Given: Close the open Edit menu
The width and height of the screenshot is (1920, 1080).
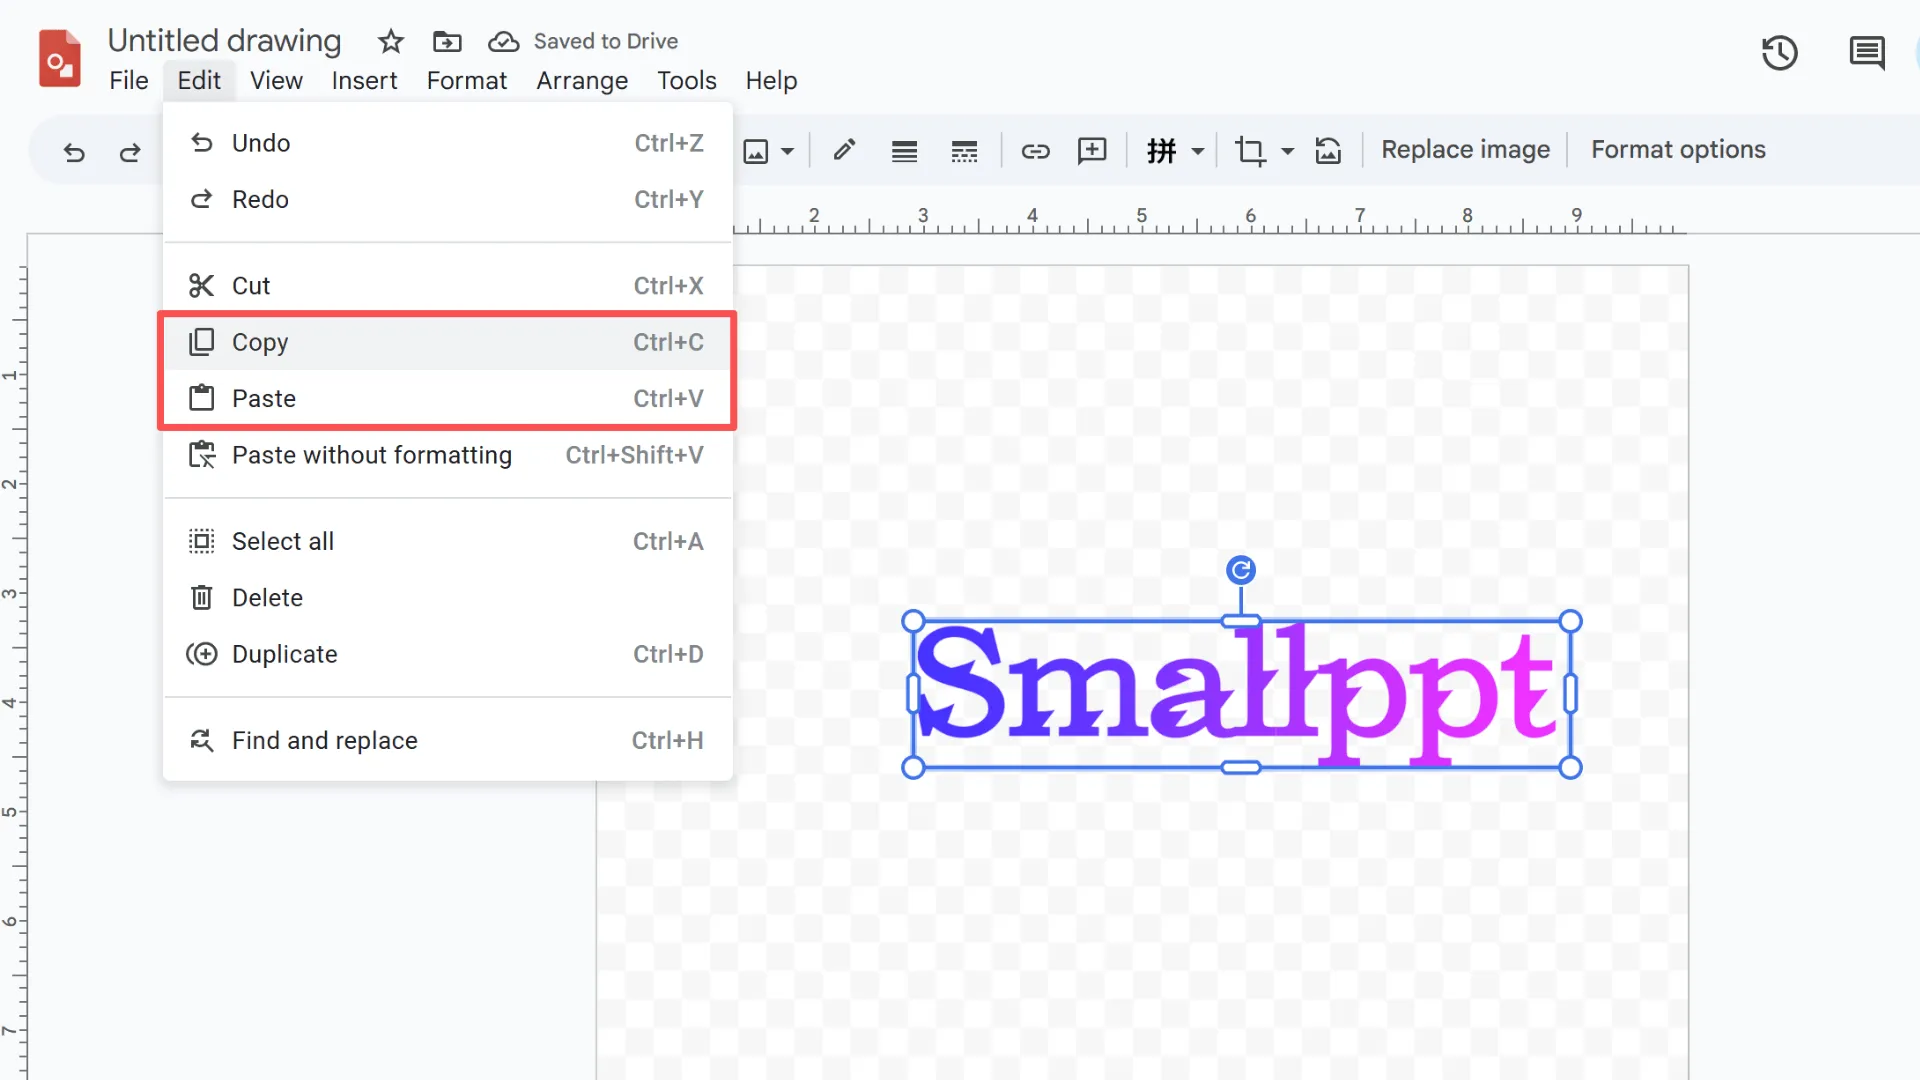Looking at the screenshot, I should pyautogui.click(x=199, y=81).
